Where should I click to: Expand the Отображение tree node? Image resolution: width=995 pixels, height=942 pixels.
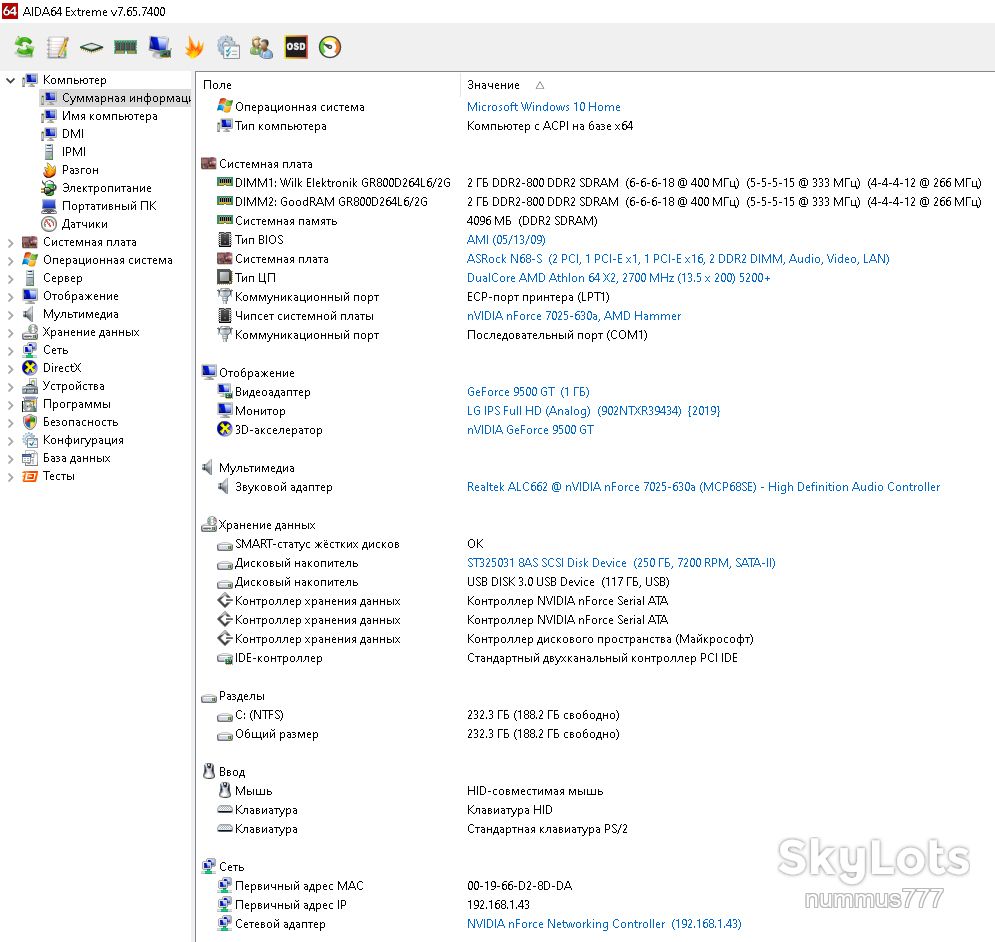(x=10, y=296)
